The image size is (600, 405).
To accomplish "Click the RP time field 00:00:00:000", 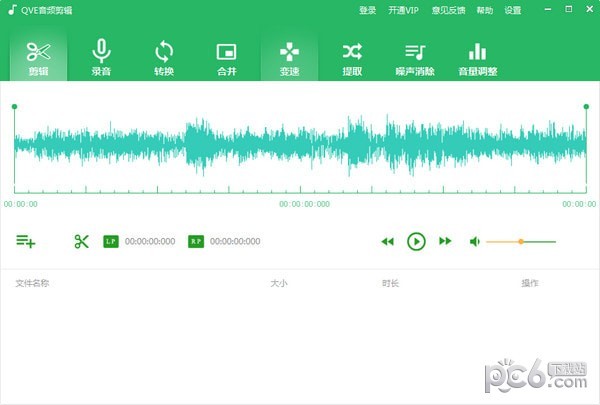I will pyautogui.click(x=235, y=241).
